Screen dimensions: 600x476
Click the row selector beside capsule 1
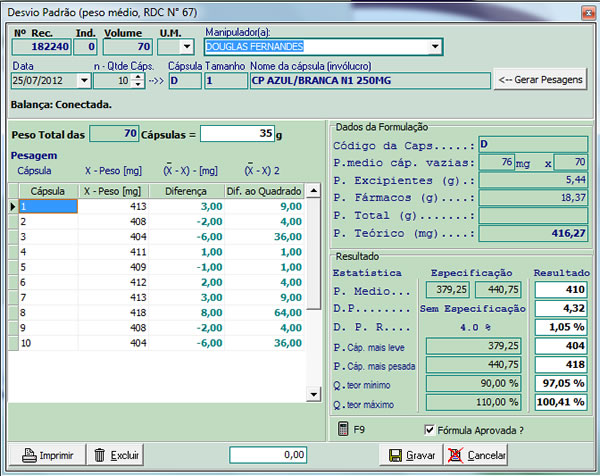point(13,206)
